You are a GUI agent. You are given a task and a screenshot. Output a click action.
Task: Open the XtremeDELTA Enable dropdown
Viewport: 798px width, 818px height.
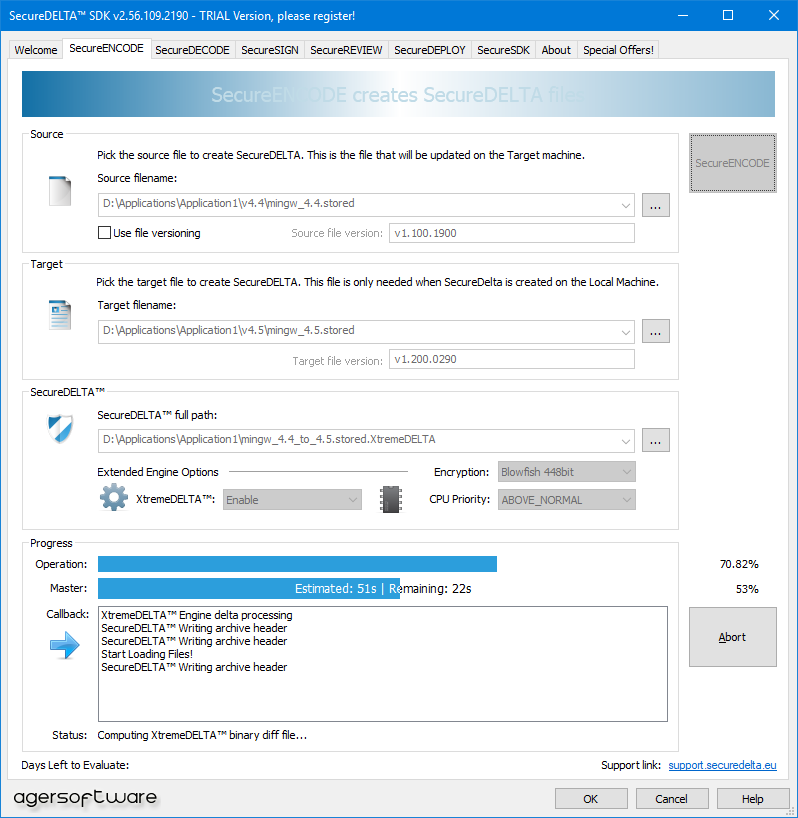(x=292, y=500)
